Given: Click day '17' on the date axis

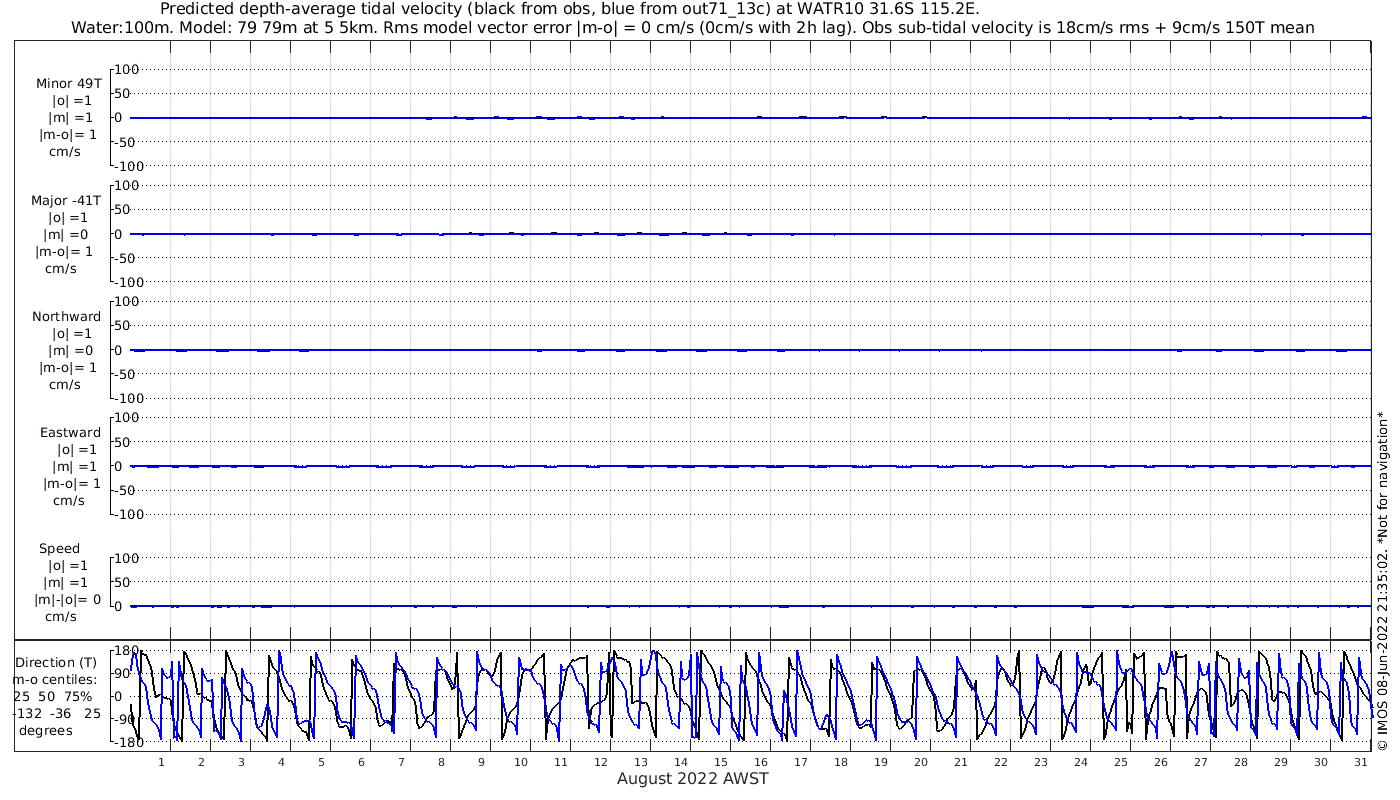Looking at the screenshot, I should click(801, 762).
